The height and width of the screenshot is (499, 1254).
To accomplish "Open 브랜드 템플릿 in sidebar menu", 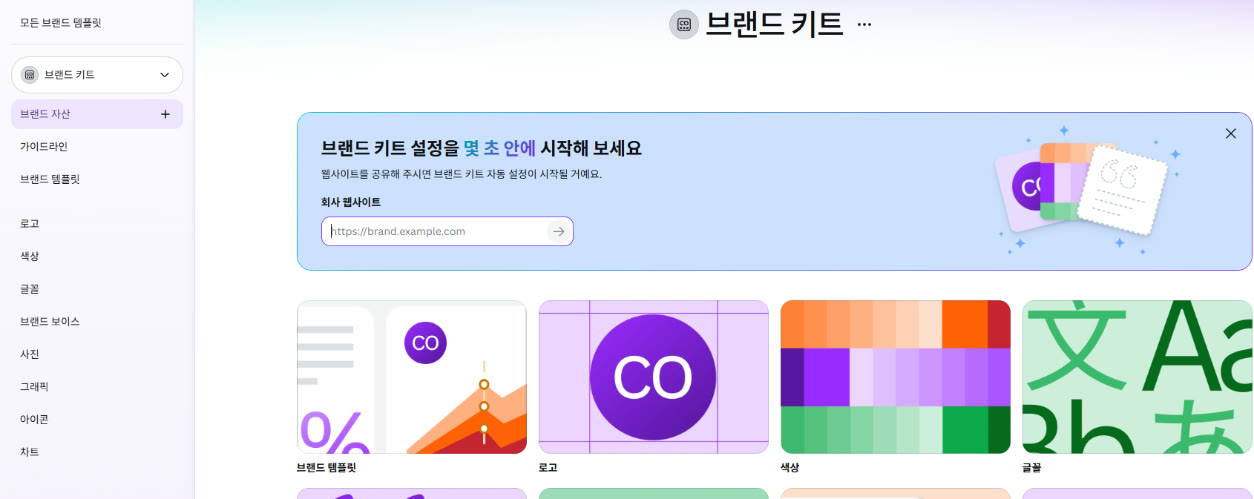I will [x=50, y=180].
